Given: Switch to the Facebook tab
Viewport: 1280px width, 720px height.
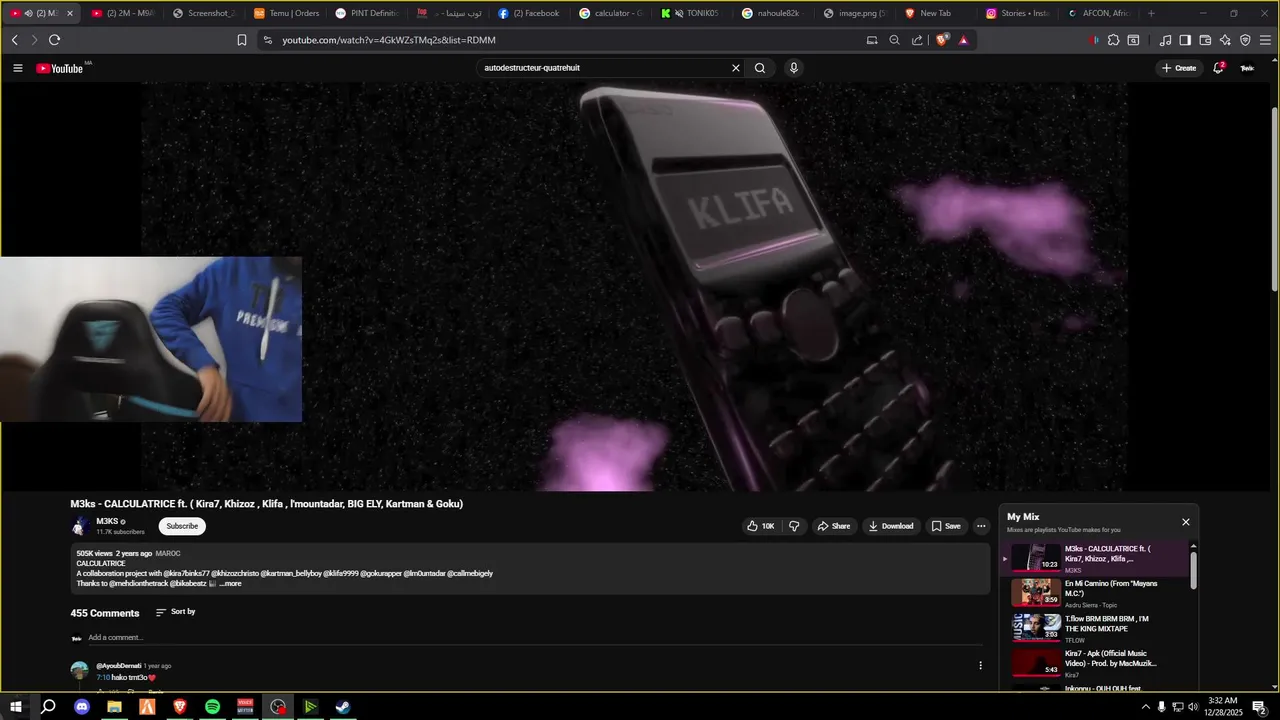Looking at the screenshot, I should point(530,13).
